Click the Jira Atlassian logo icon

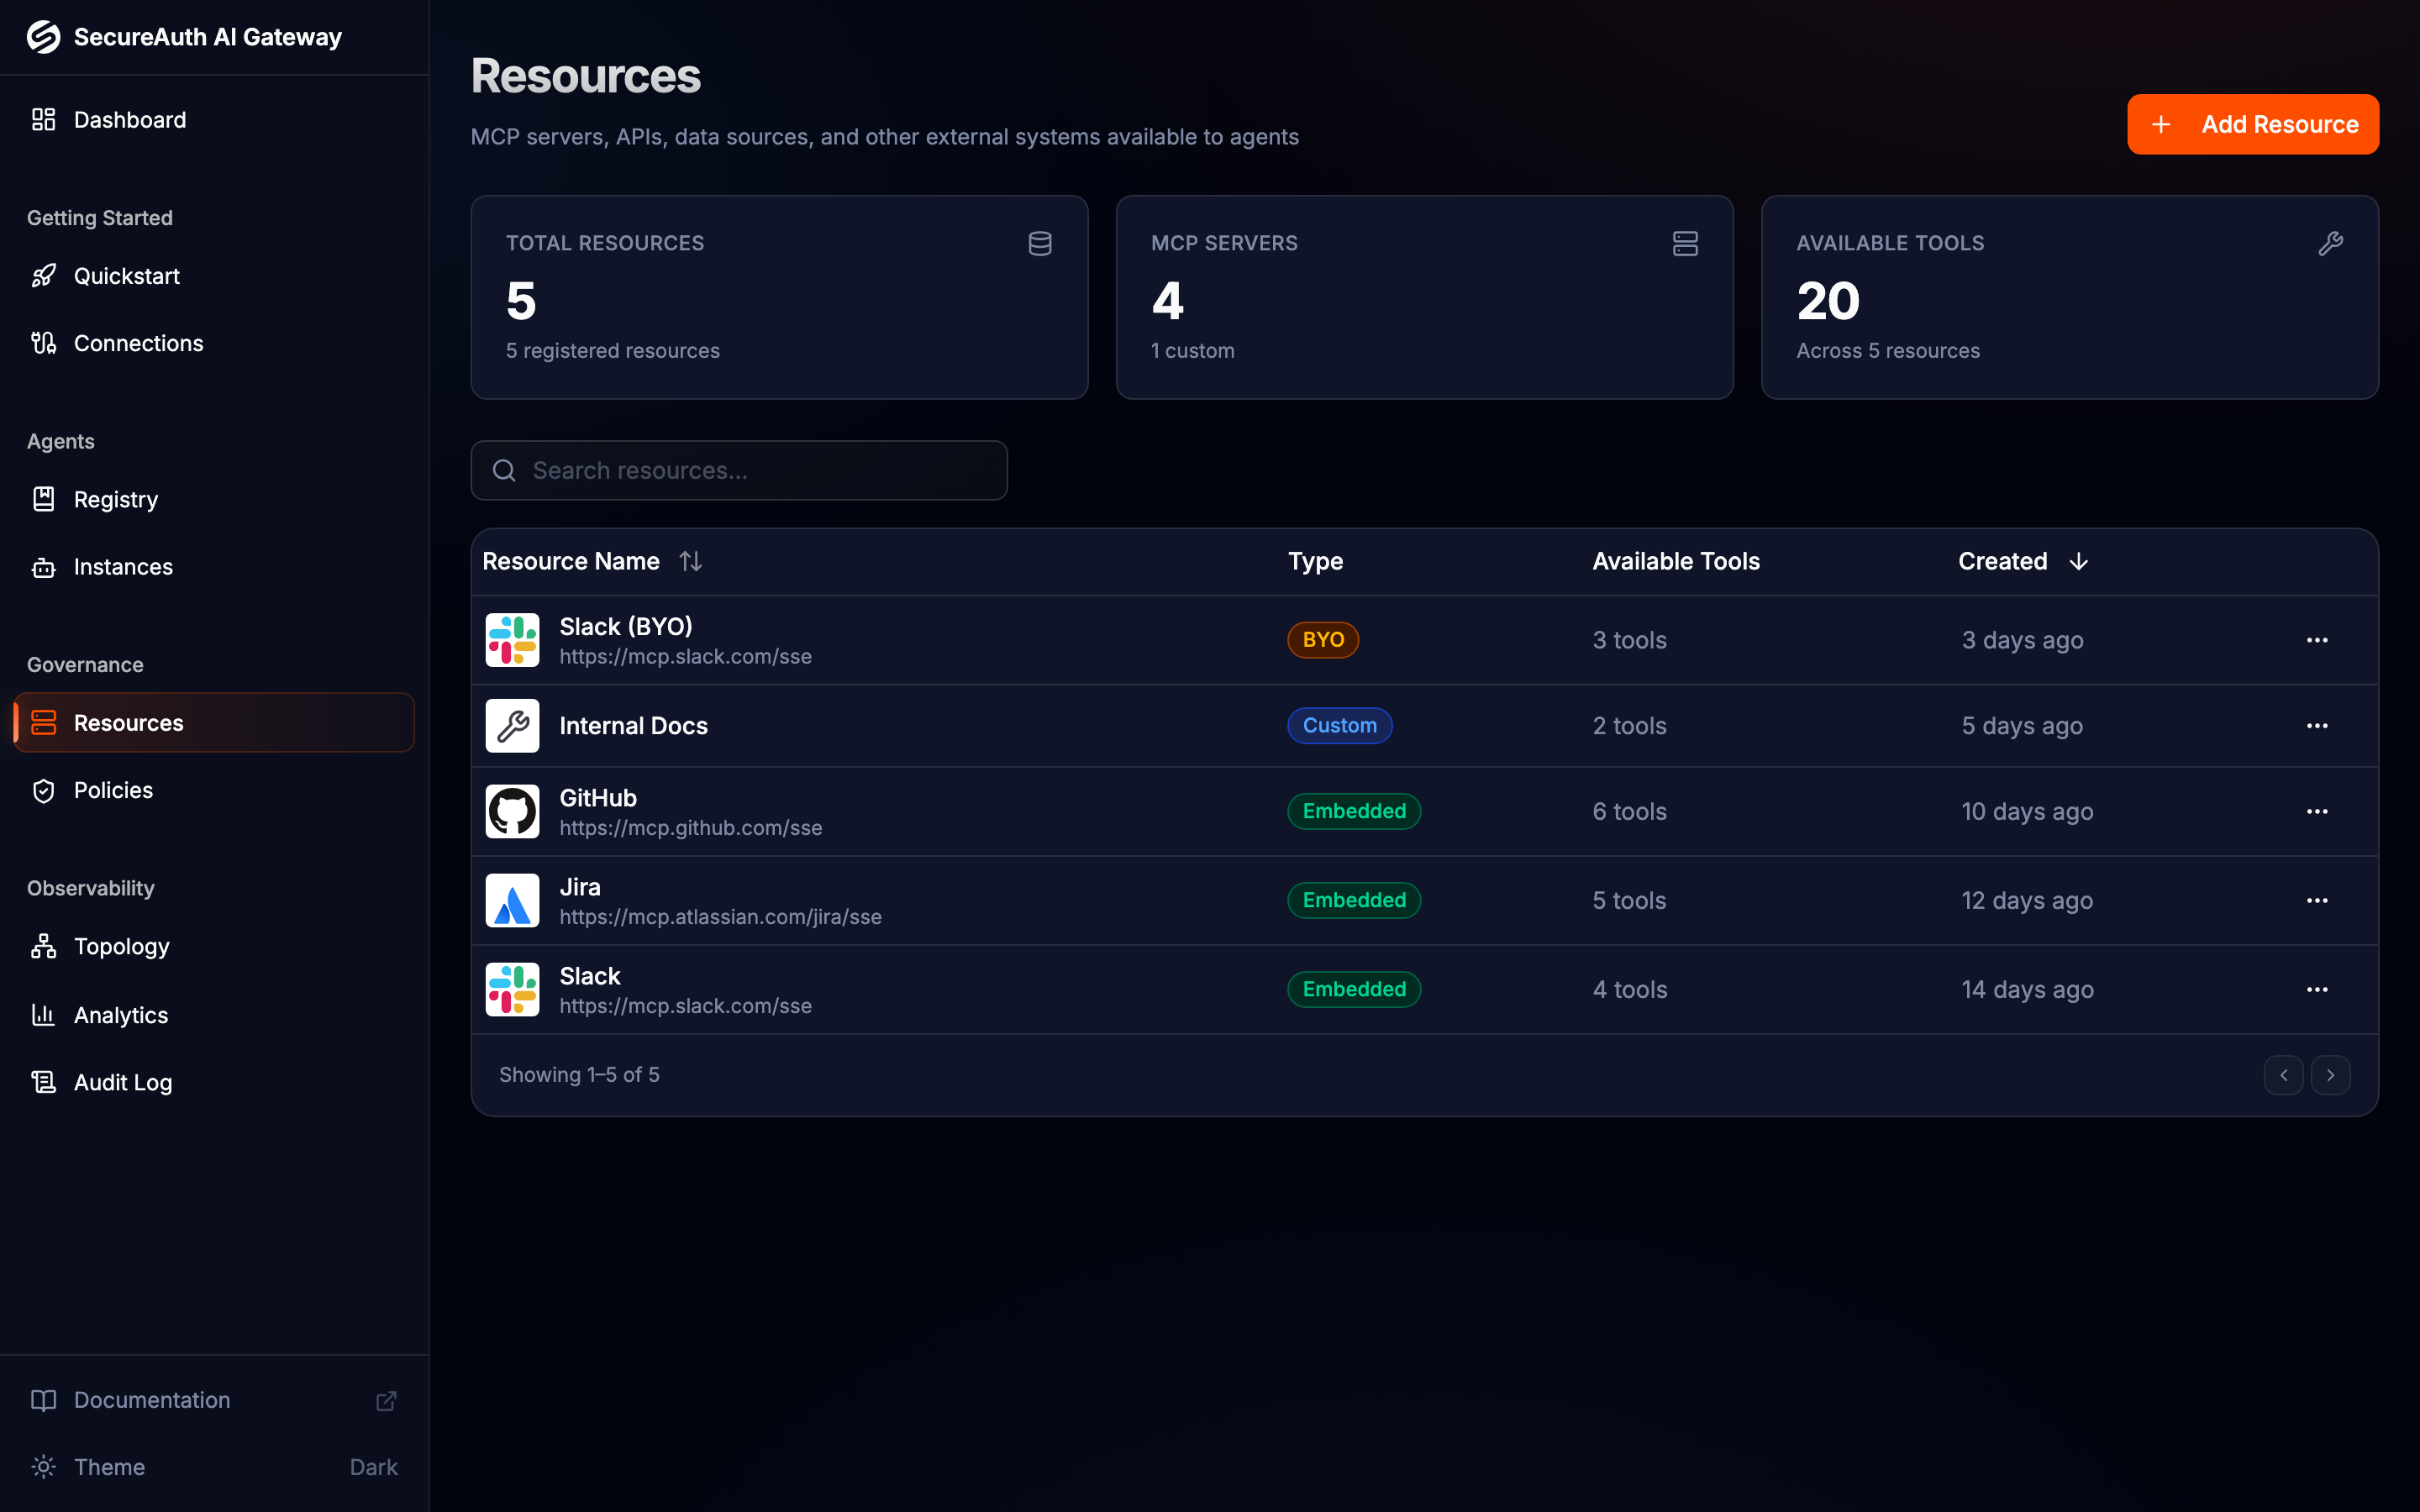pyautogui.click(x=512, y=900)
